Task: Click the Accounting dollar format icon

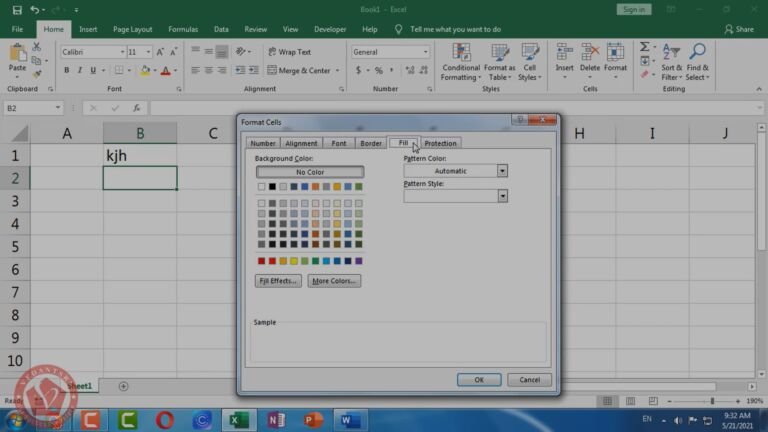Action: pyautogui.click(x=359, y=71)
